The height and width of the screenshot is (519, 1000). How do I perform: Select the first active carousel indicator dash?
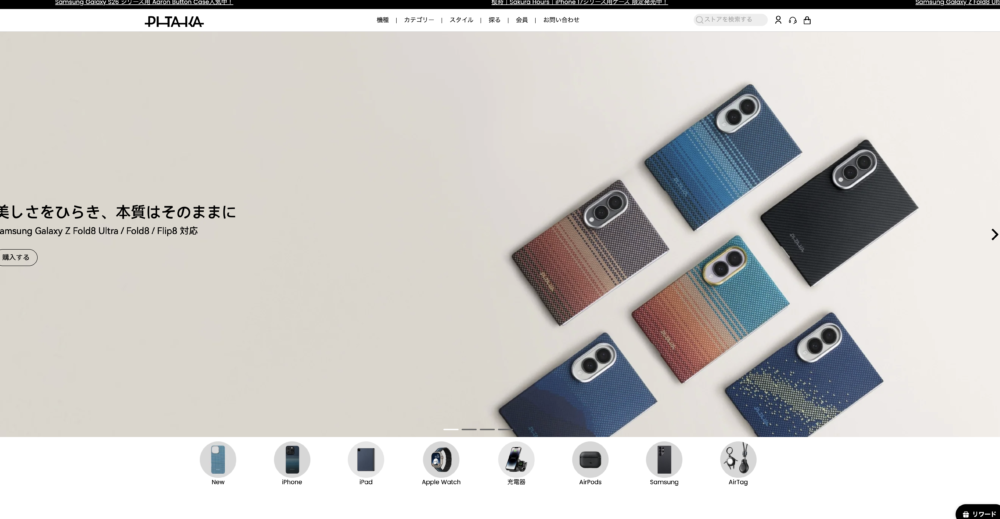click(451, 429)
